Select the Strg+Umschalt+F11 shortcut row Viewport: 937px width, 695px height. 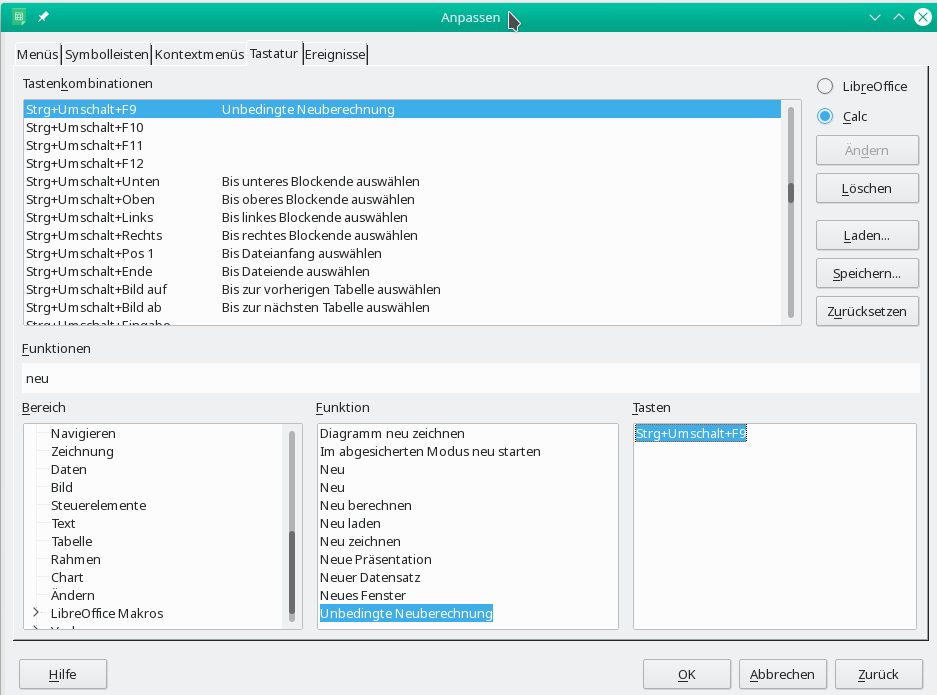402,145
